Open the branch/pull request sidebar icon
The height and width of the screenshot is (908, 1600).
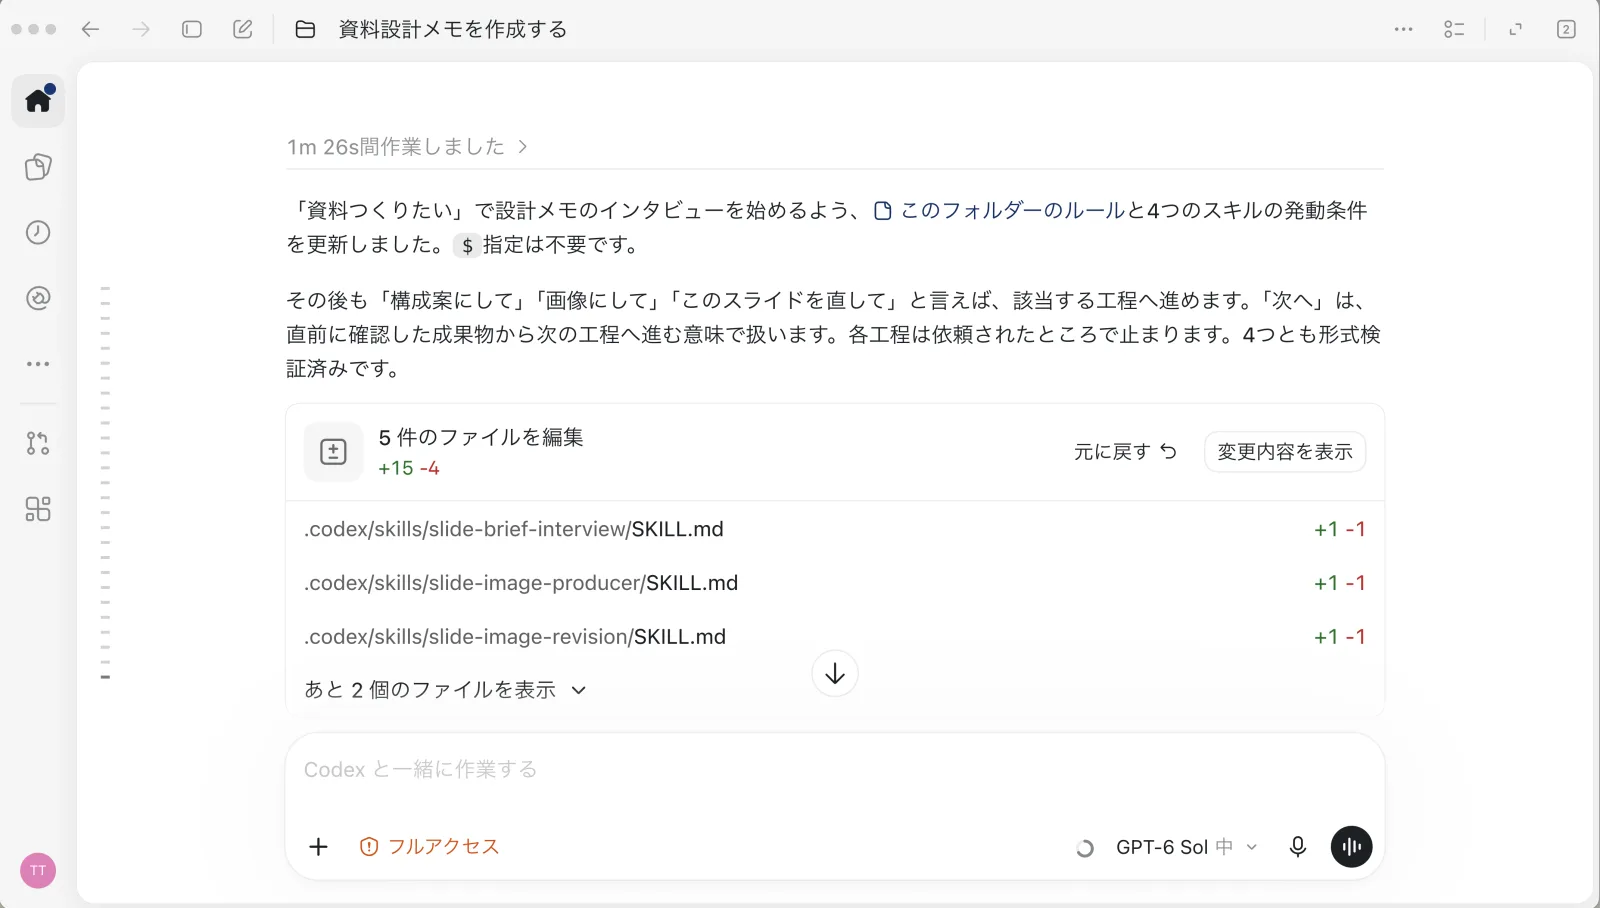(38, 443)
